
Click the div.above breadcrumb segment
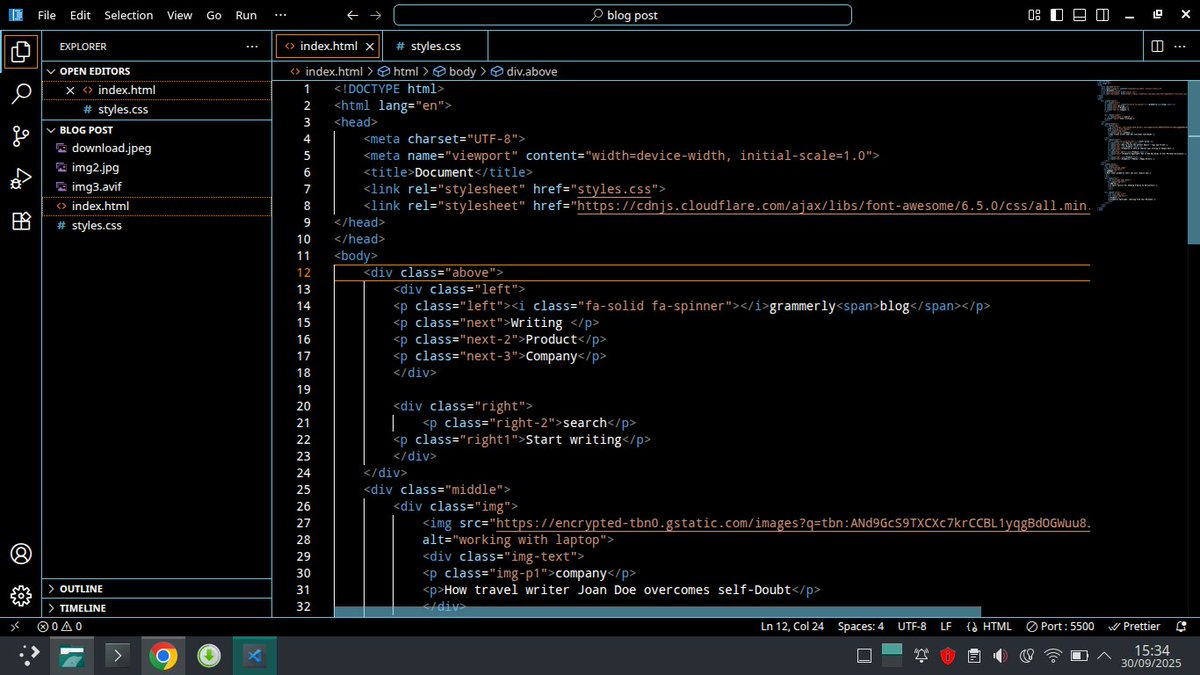coord(524,71)
